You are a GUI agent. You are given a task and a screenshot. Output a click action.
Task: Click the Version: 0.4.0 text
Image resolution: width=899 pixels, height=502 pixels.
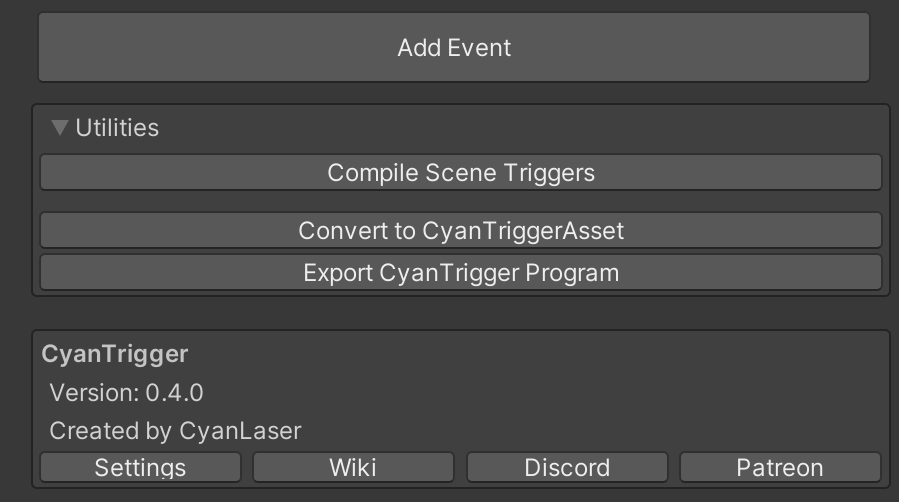click(x=126, y=393)
